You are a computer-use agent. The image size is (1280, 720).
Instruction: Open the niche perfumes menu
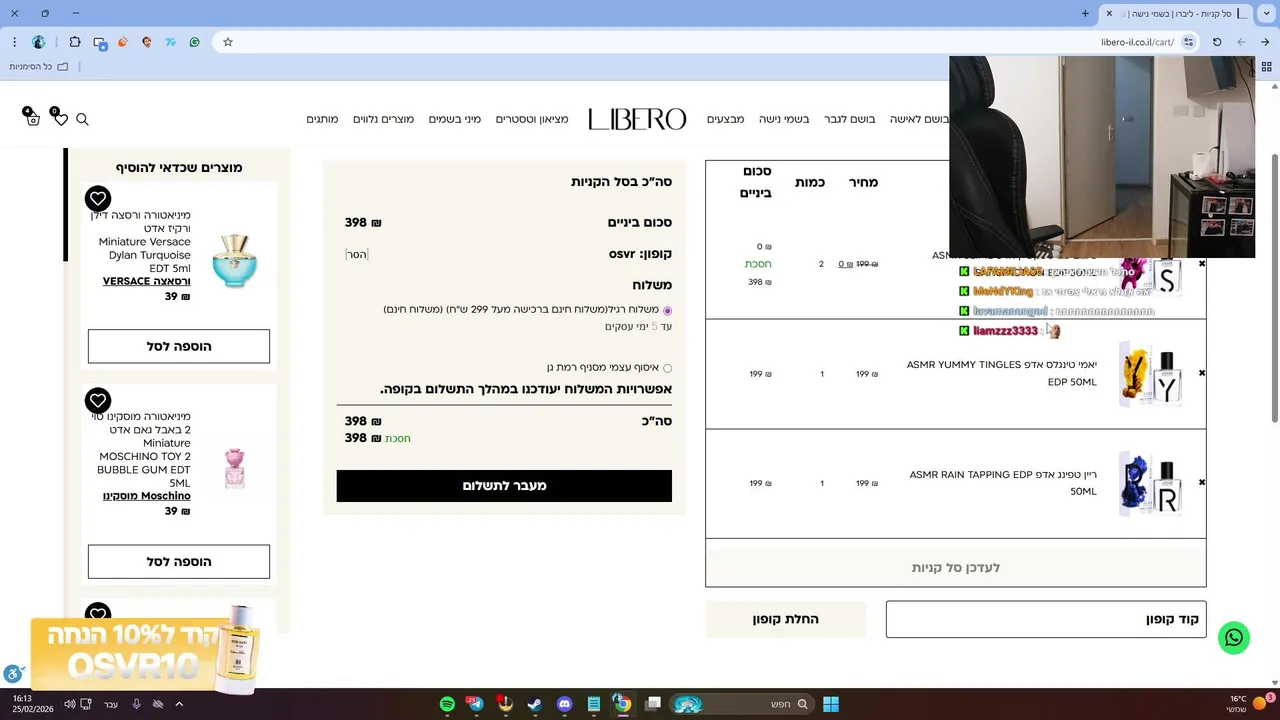click(x=784, y=119)
